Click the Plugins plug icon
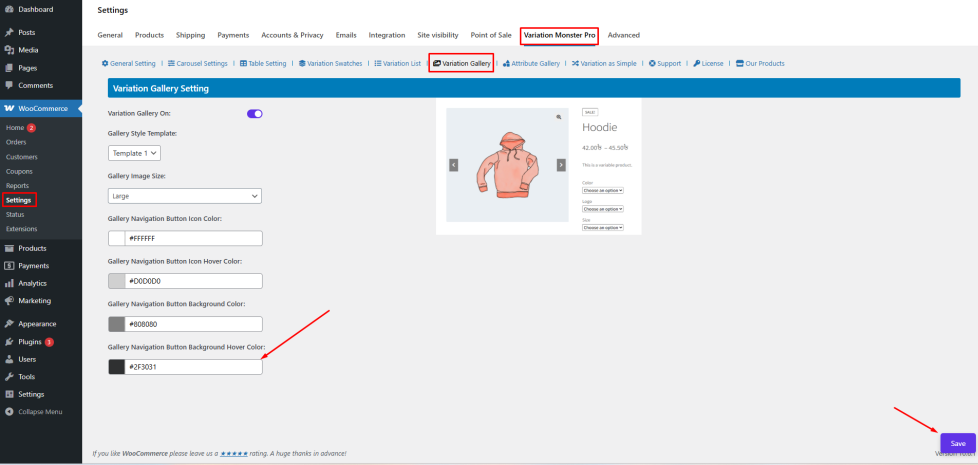Image resolution: width=978 pixels, height=465 pixels. (9, 342)
